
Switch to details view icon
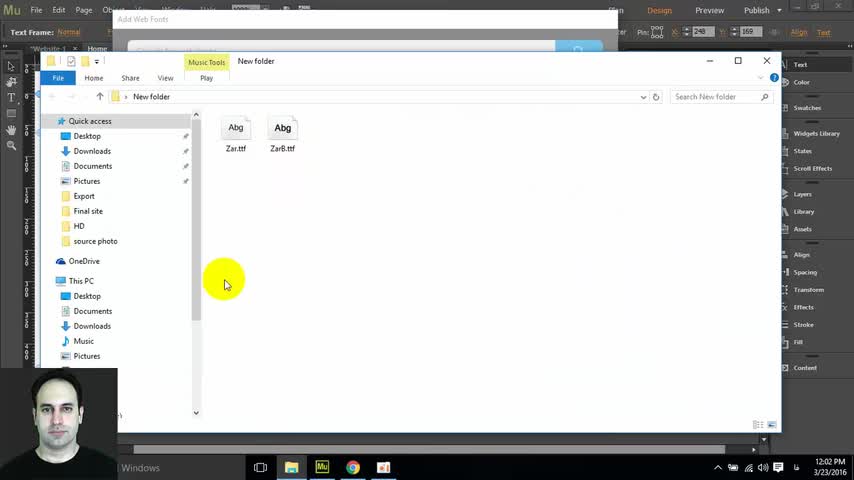click(758, 424)
